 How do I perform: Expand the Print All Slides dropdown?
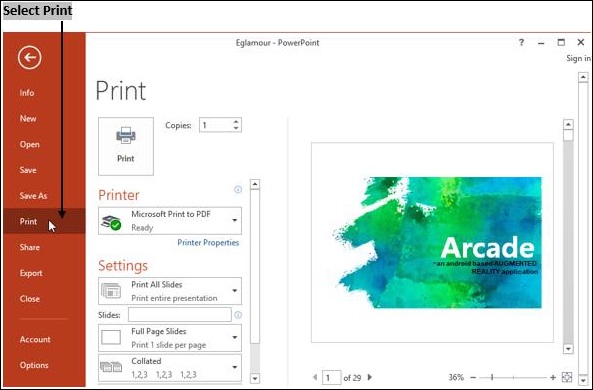[170, 291]
